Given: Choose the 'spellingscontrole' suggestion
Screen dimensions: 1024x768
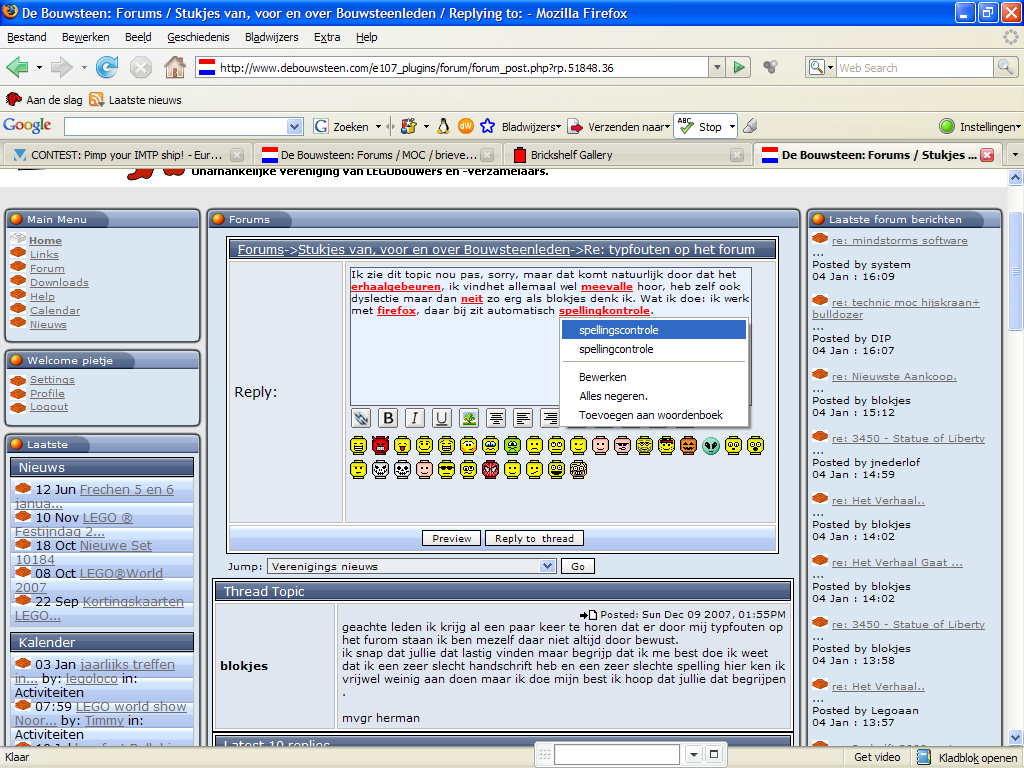Looking at the screenshot, I should 654,330.
